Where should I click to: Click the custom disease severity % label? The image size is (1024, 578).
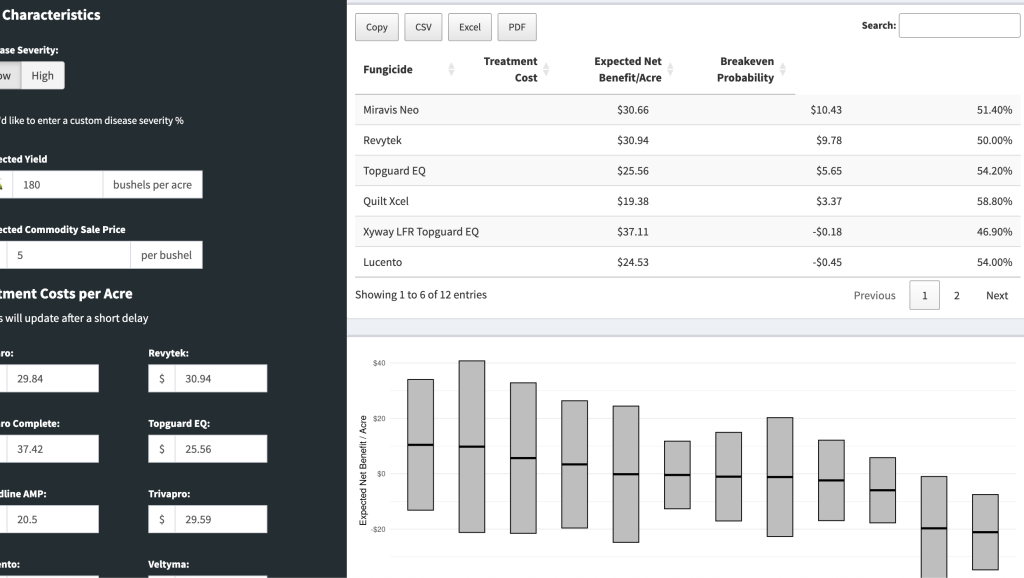click(91, 120)
